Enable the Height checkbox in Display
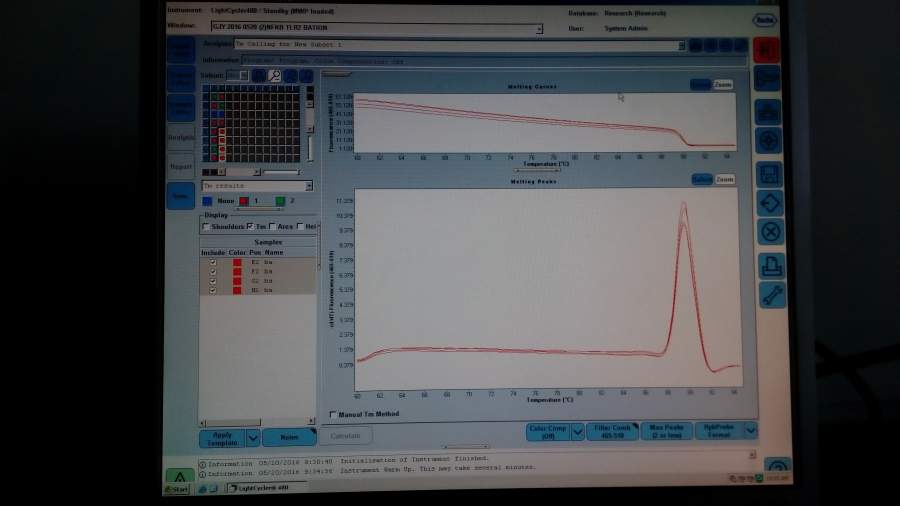 tap(300, 227)
